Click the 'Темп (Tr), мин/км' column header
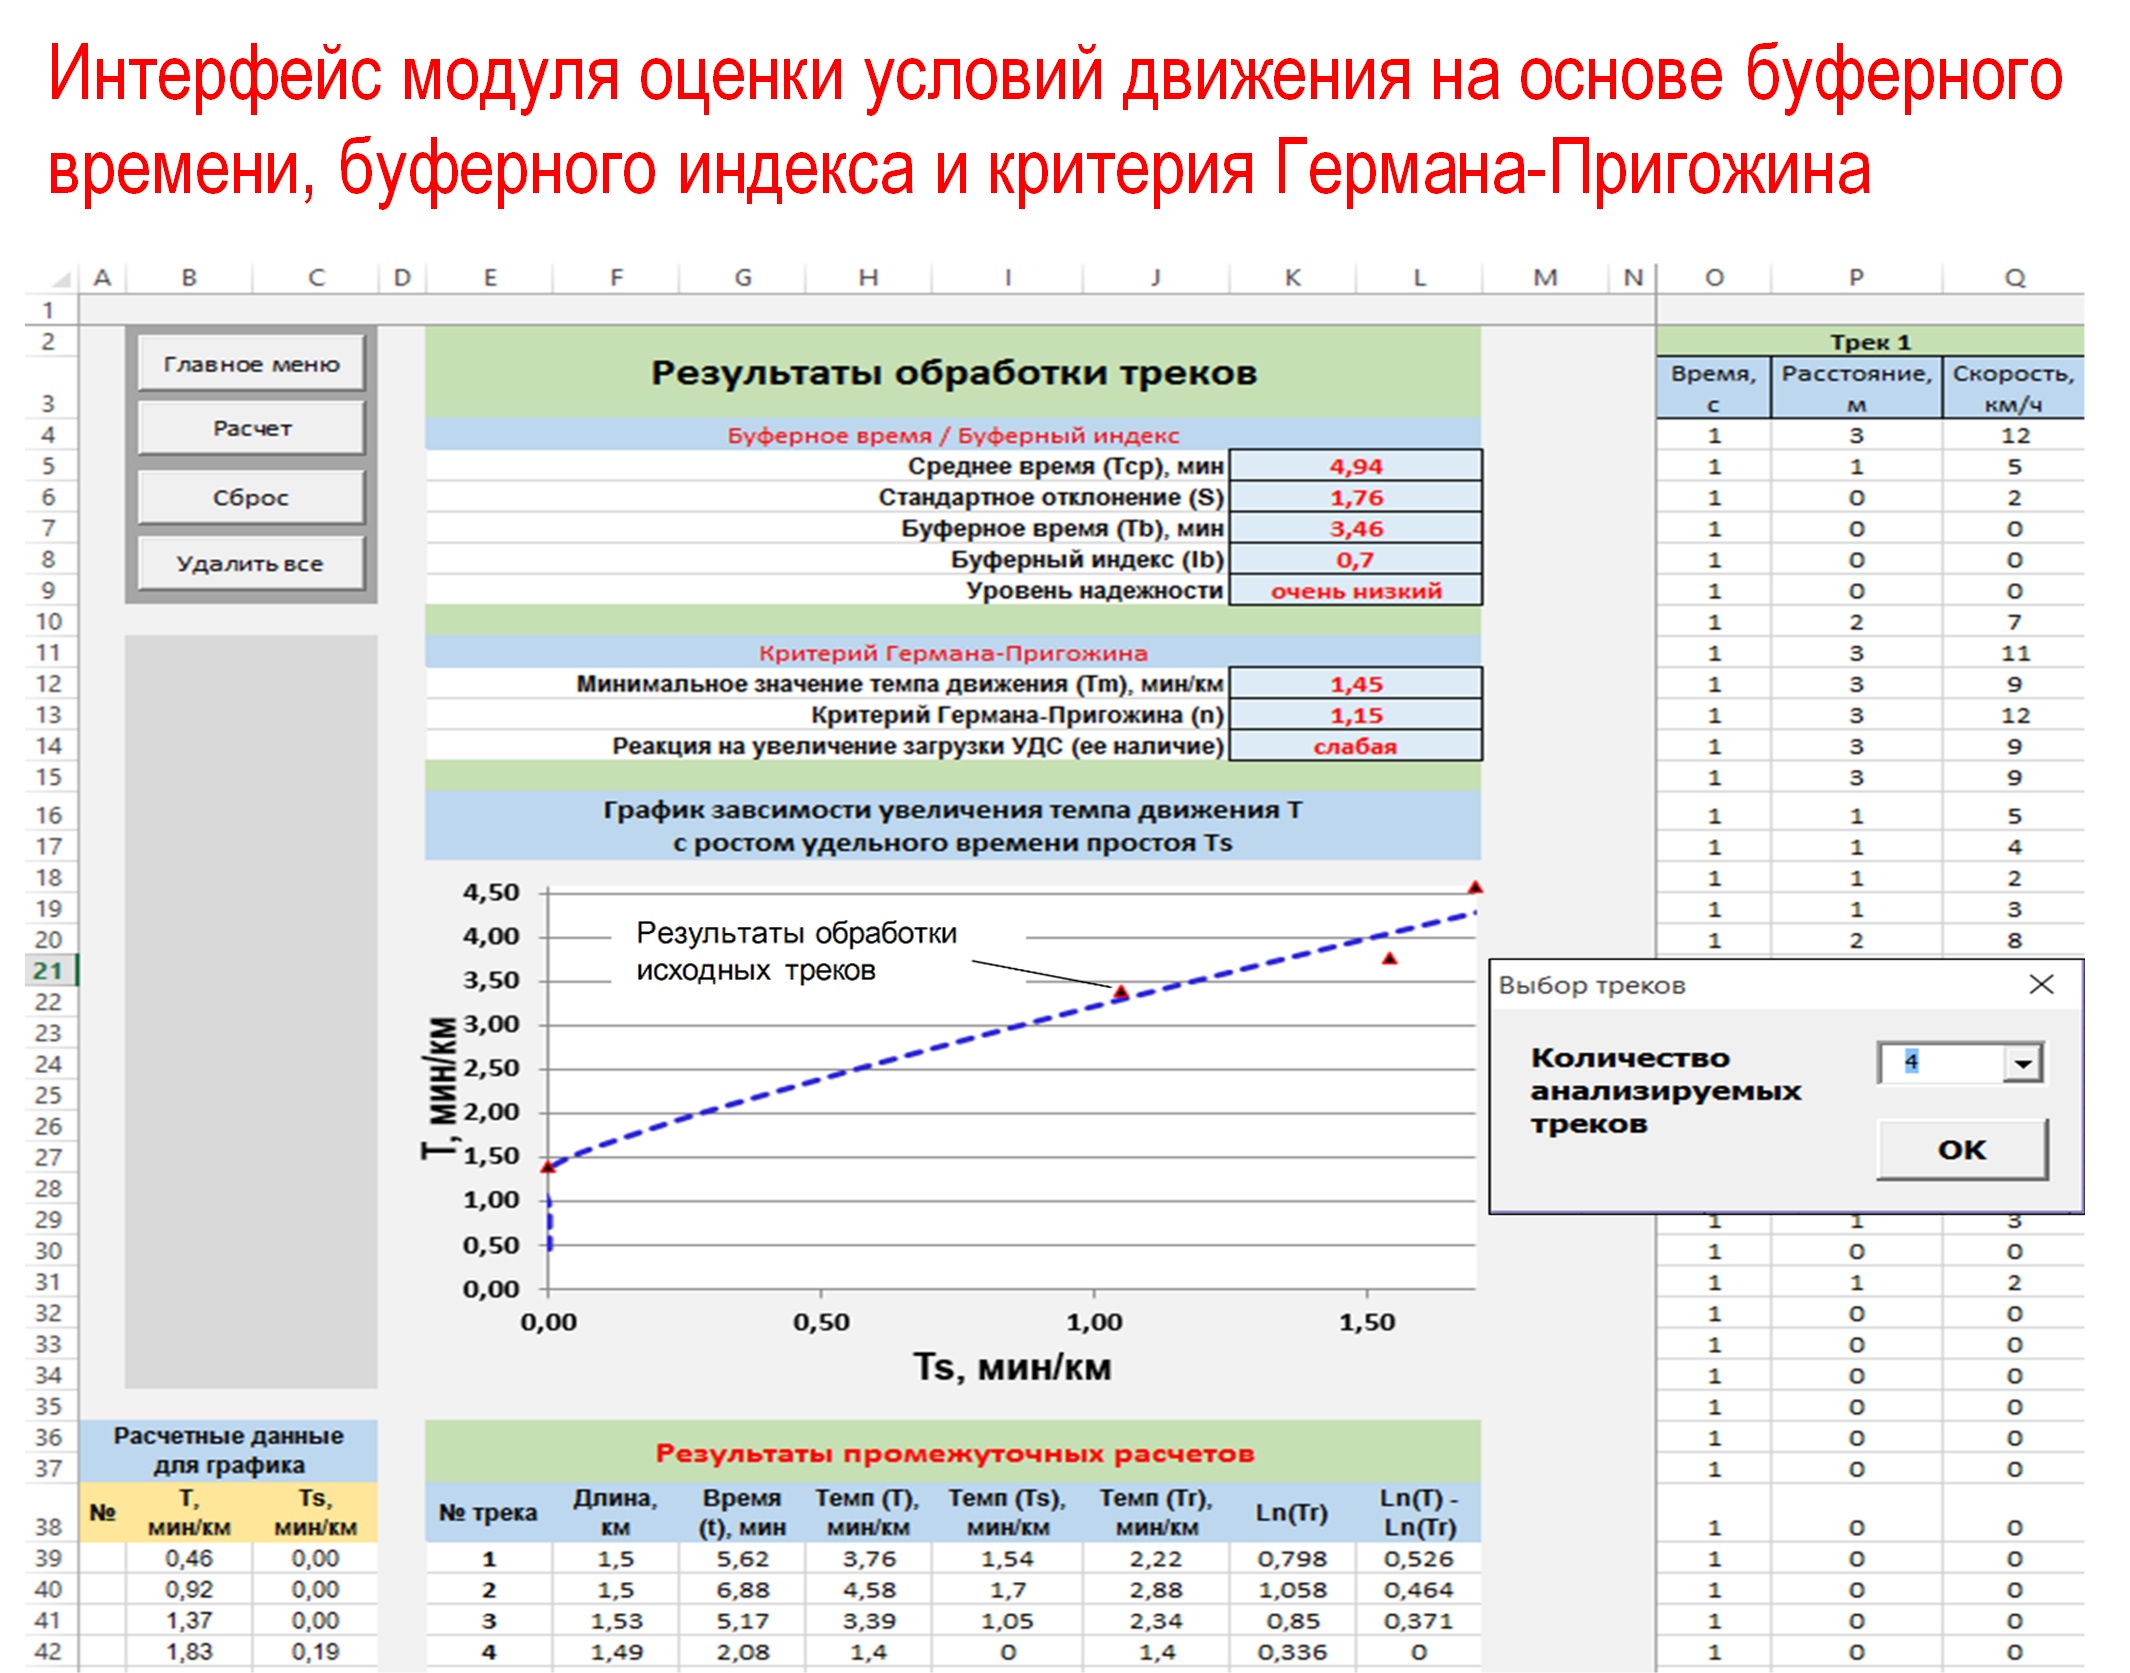Viewport: 2130px width, 1673px height. [x=1156, y=1512]
